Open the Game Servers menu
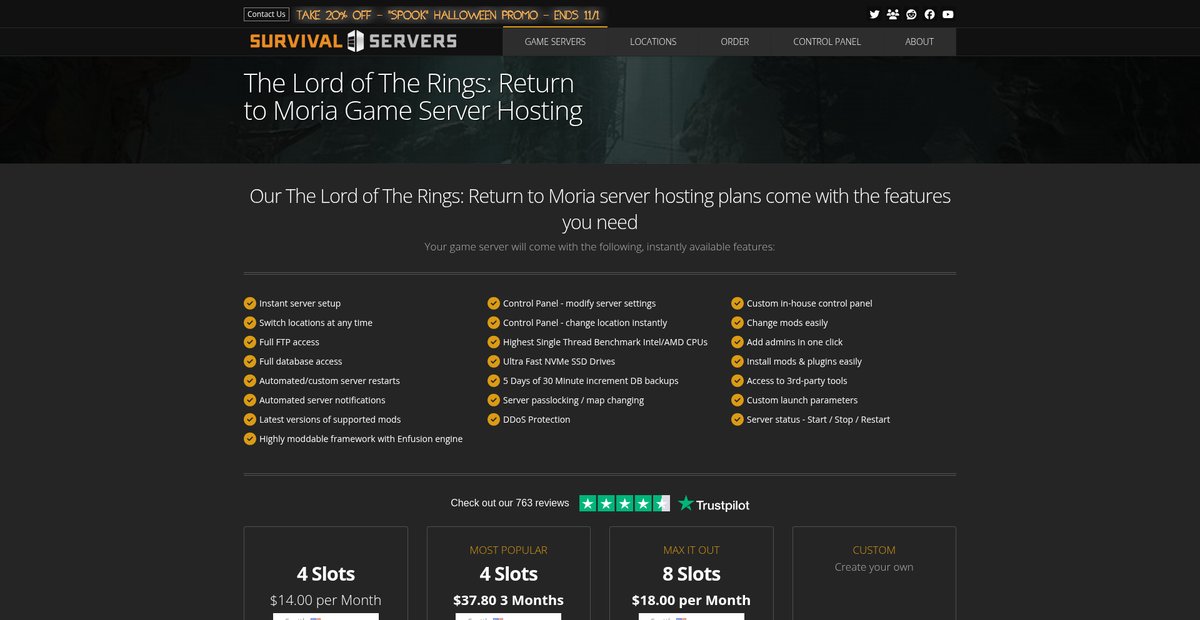1200x620 pixels. pyautogui.click(x=555, y=42)
